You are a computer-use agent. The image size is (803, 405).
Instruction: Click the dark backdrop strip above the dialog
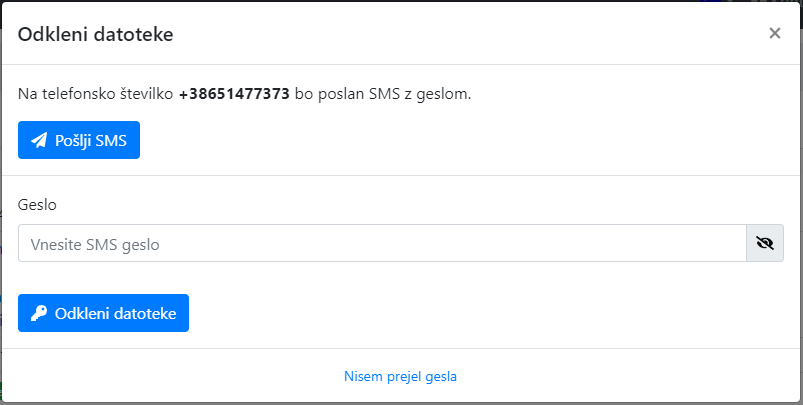point(400,1)
